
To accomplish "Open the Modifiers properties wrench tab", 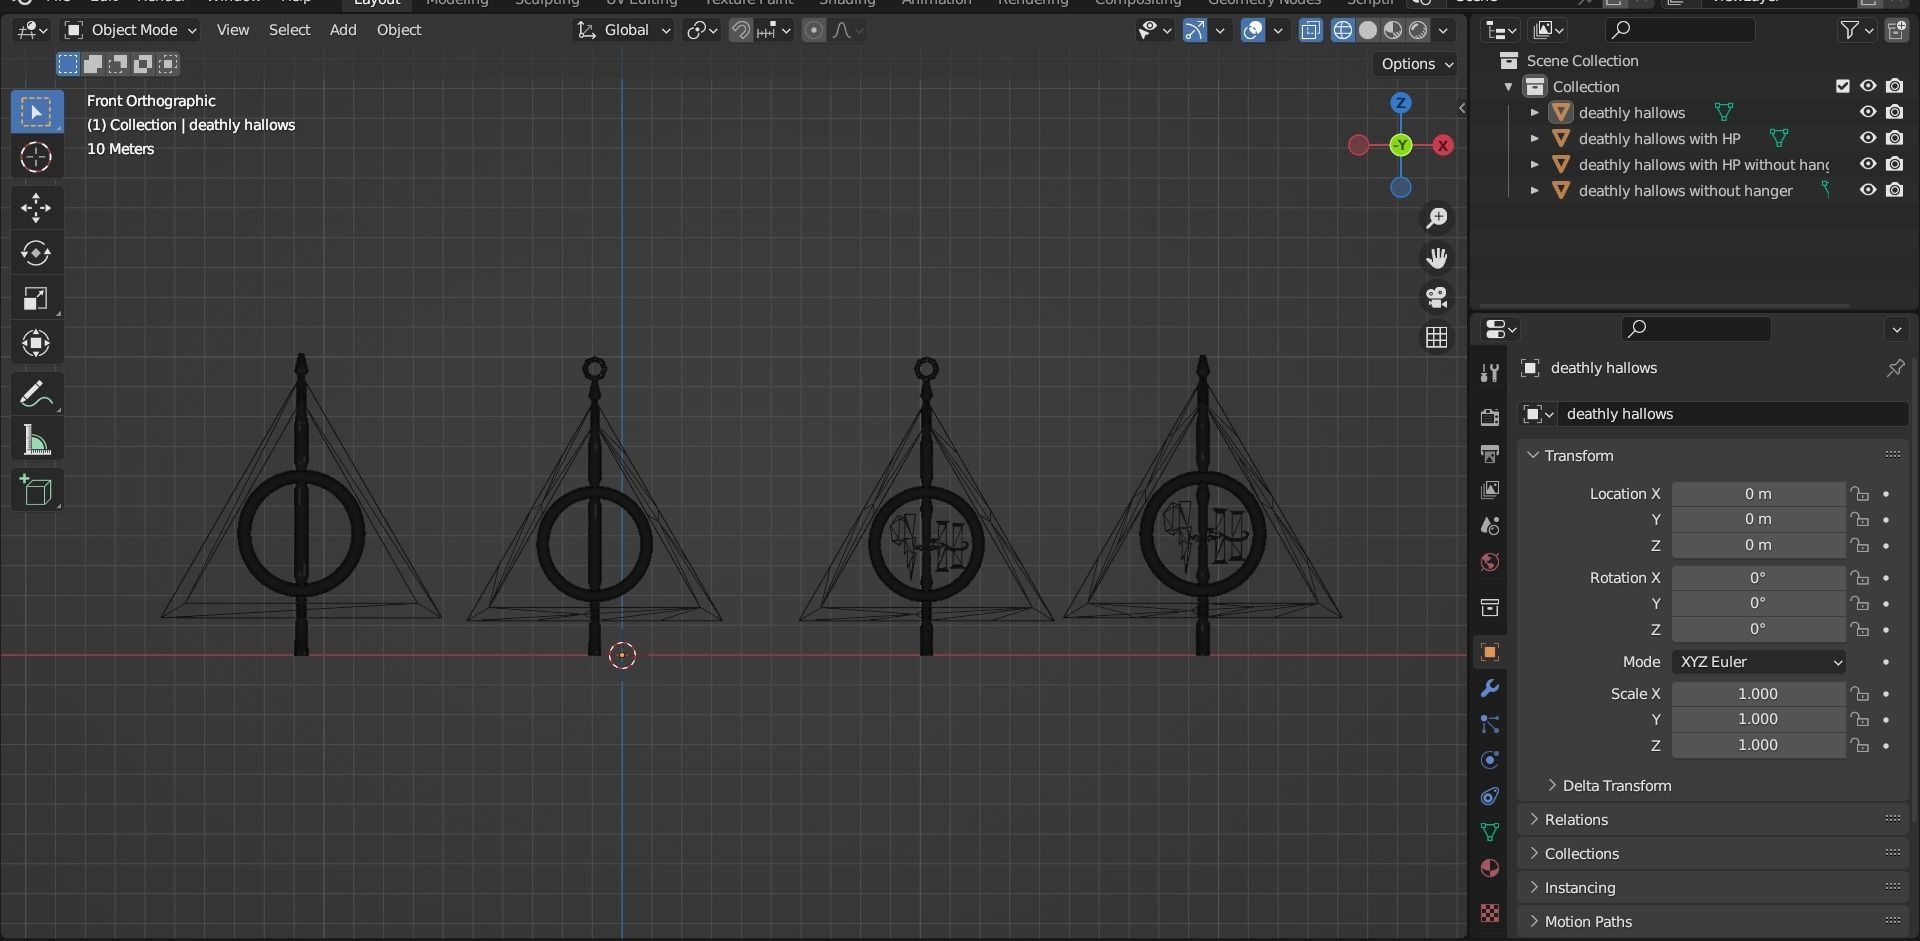I will coord(1490,688).
